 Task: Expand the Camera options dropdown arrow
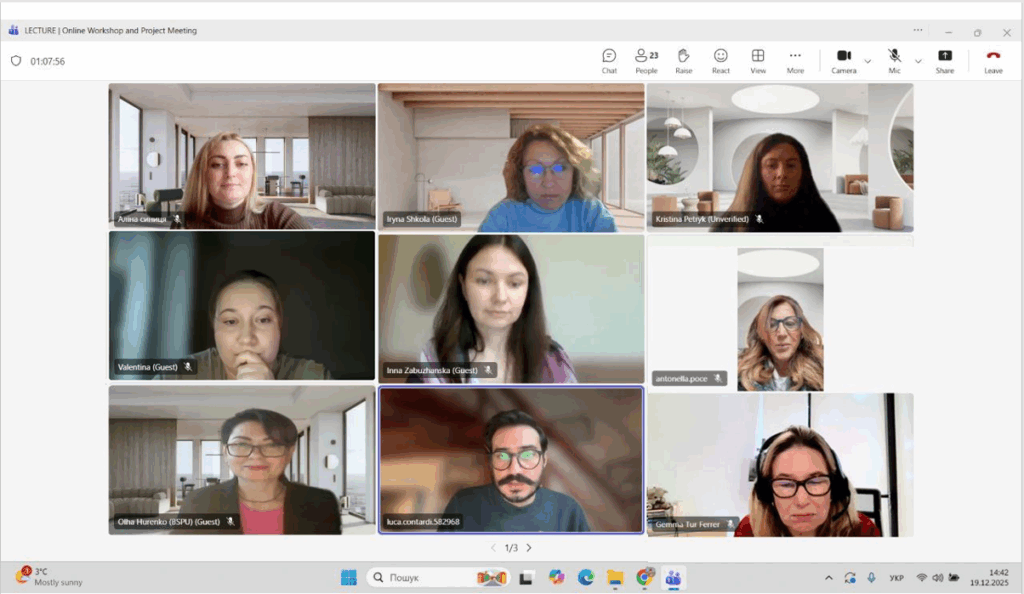tap(867, 62)
